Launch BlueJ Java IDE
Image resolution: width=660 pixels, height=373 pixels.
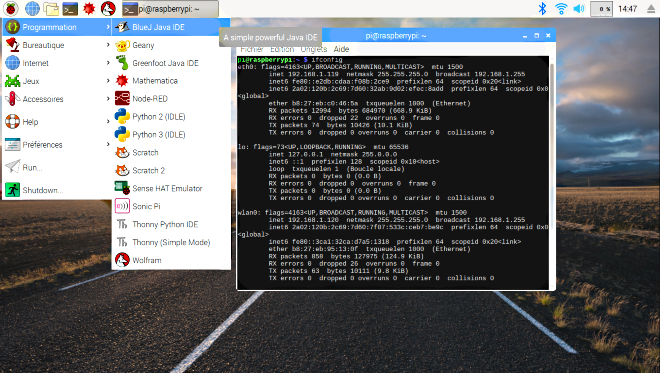[x=171, y=27]
